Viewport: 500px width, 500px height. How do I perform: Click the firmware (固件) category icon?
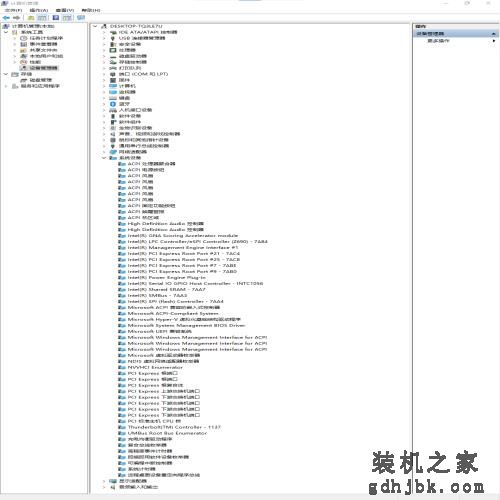(113, 80)
